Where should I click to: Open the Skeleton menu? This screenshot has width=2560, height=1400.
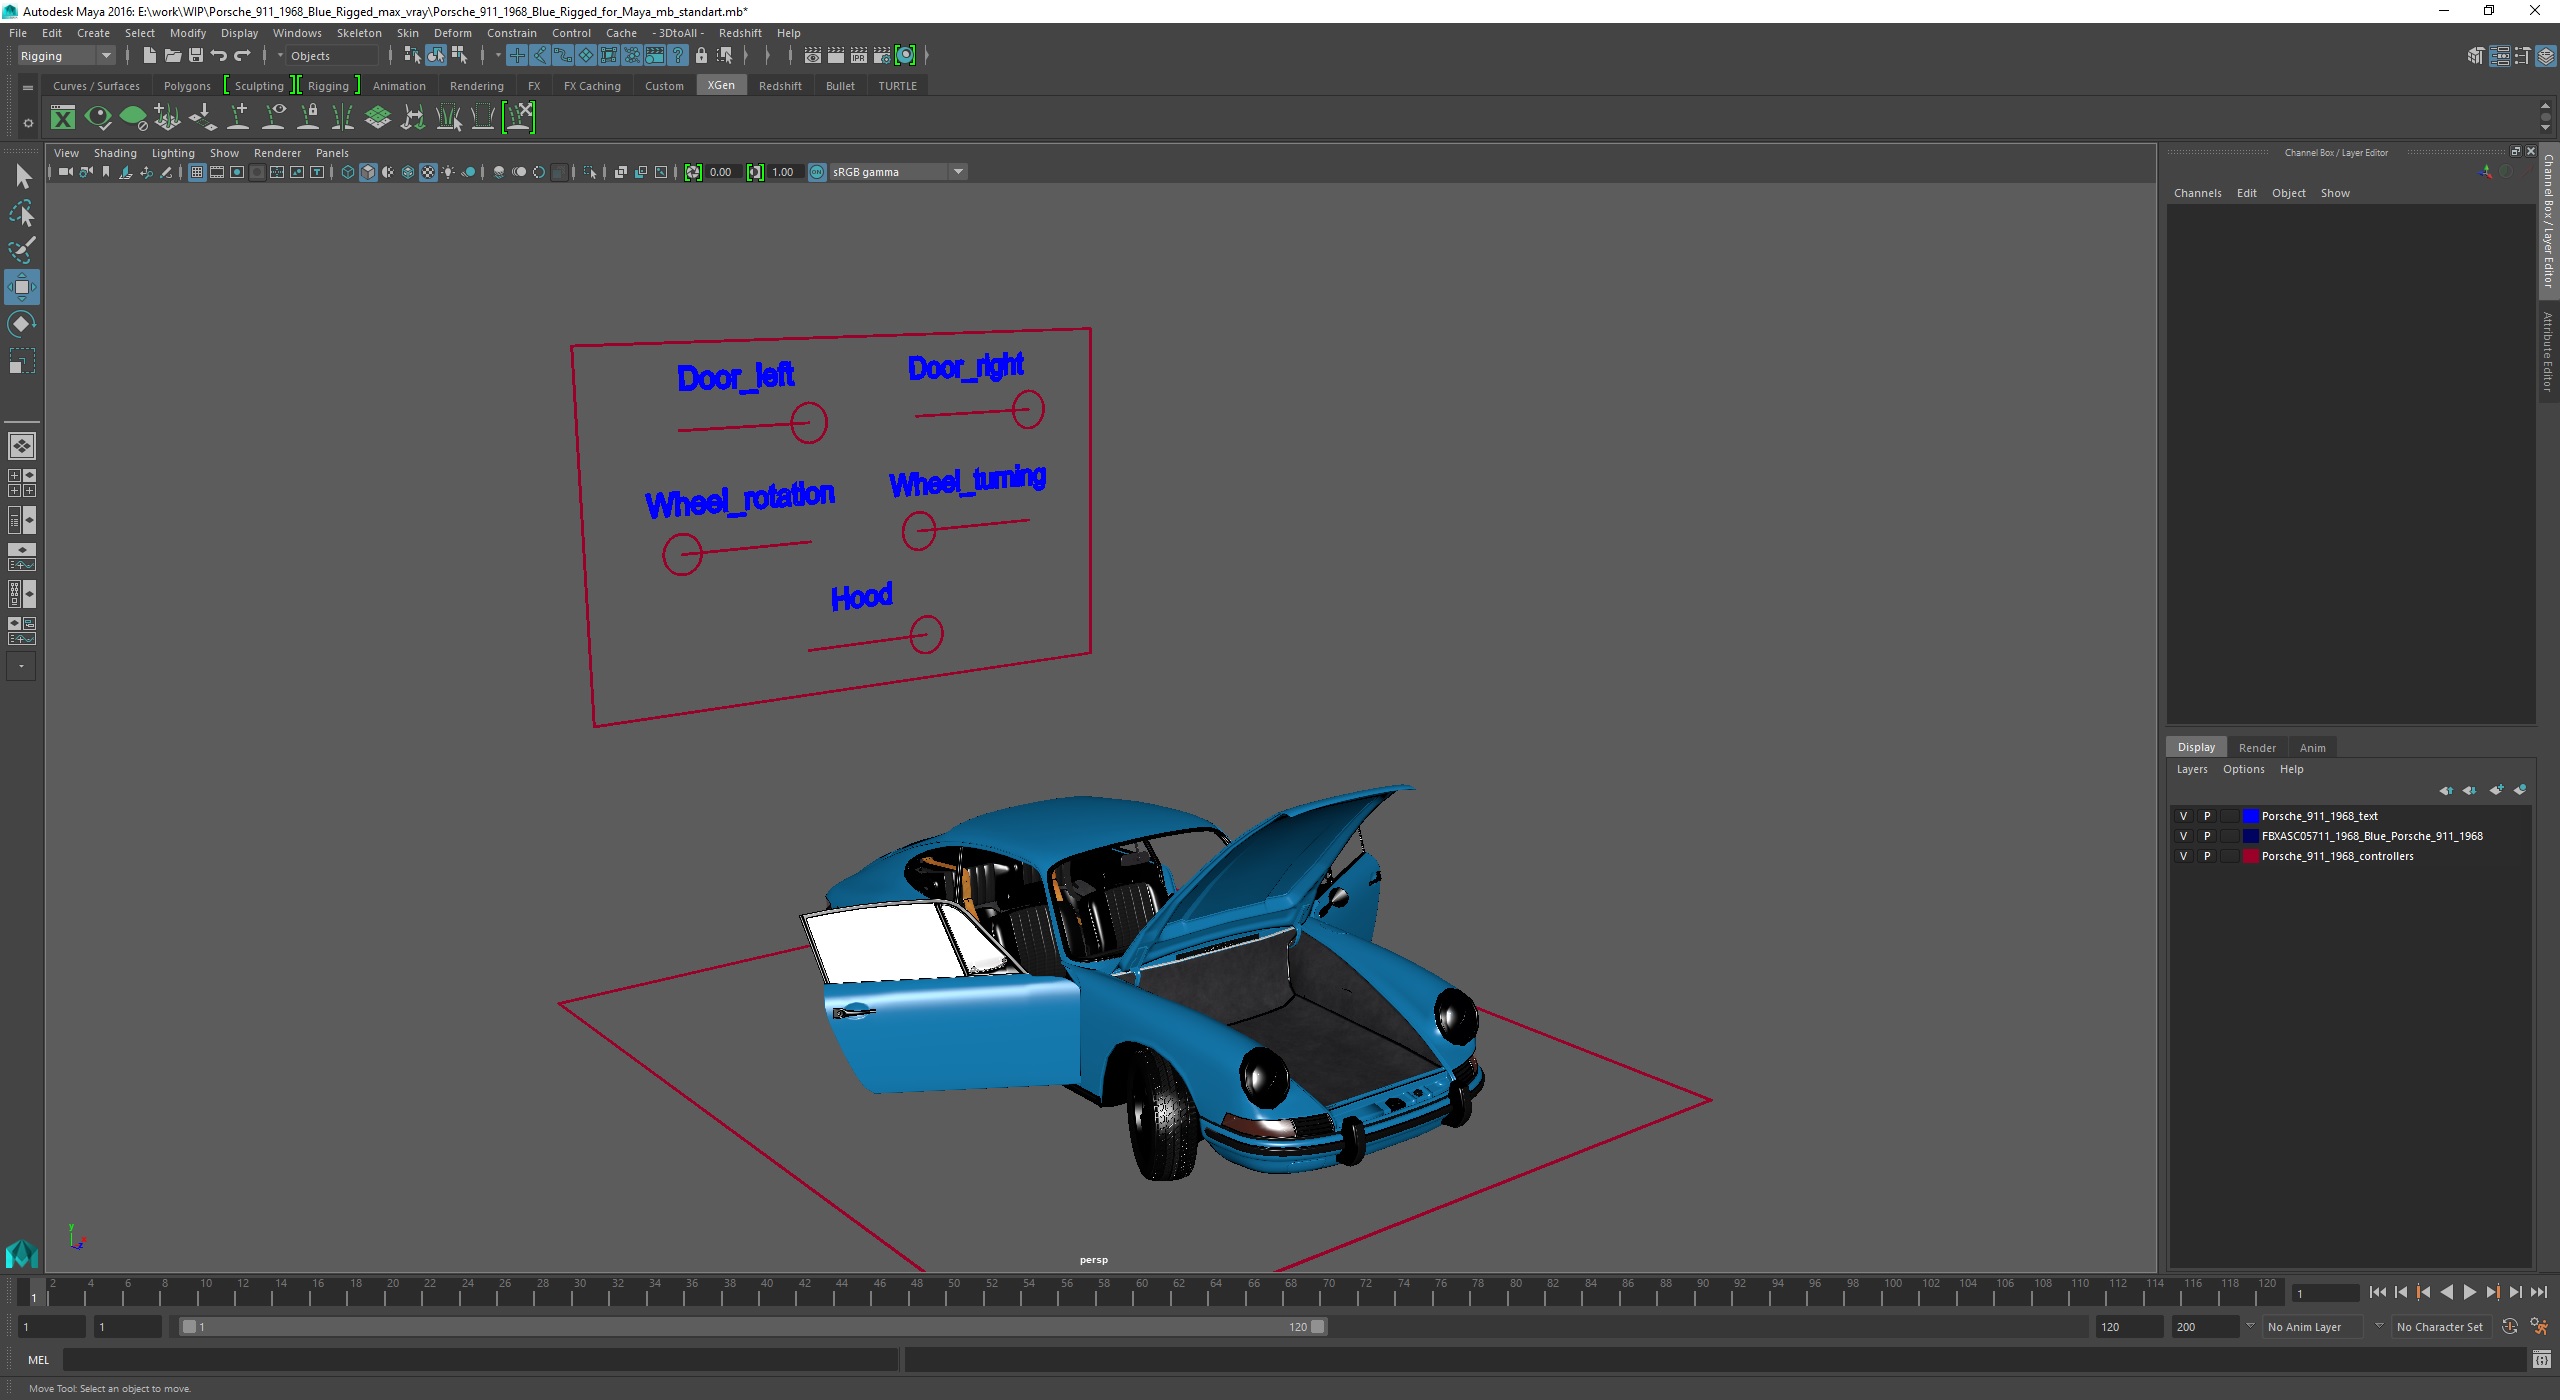coord(359,33)
